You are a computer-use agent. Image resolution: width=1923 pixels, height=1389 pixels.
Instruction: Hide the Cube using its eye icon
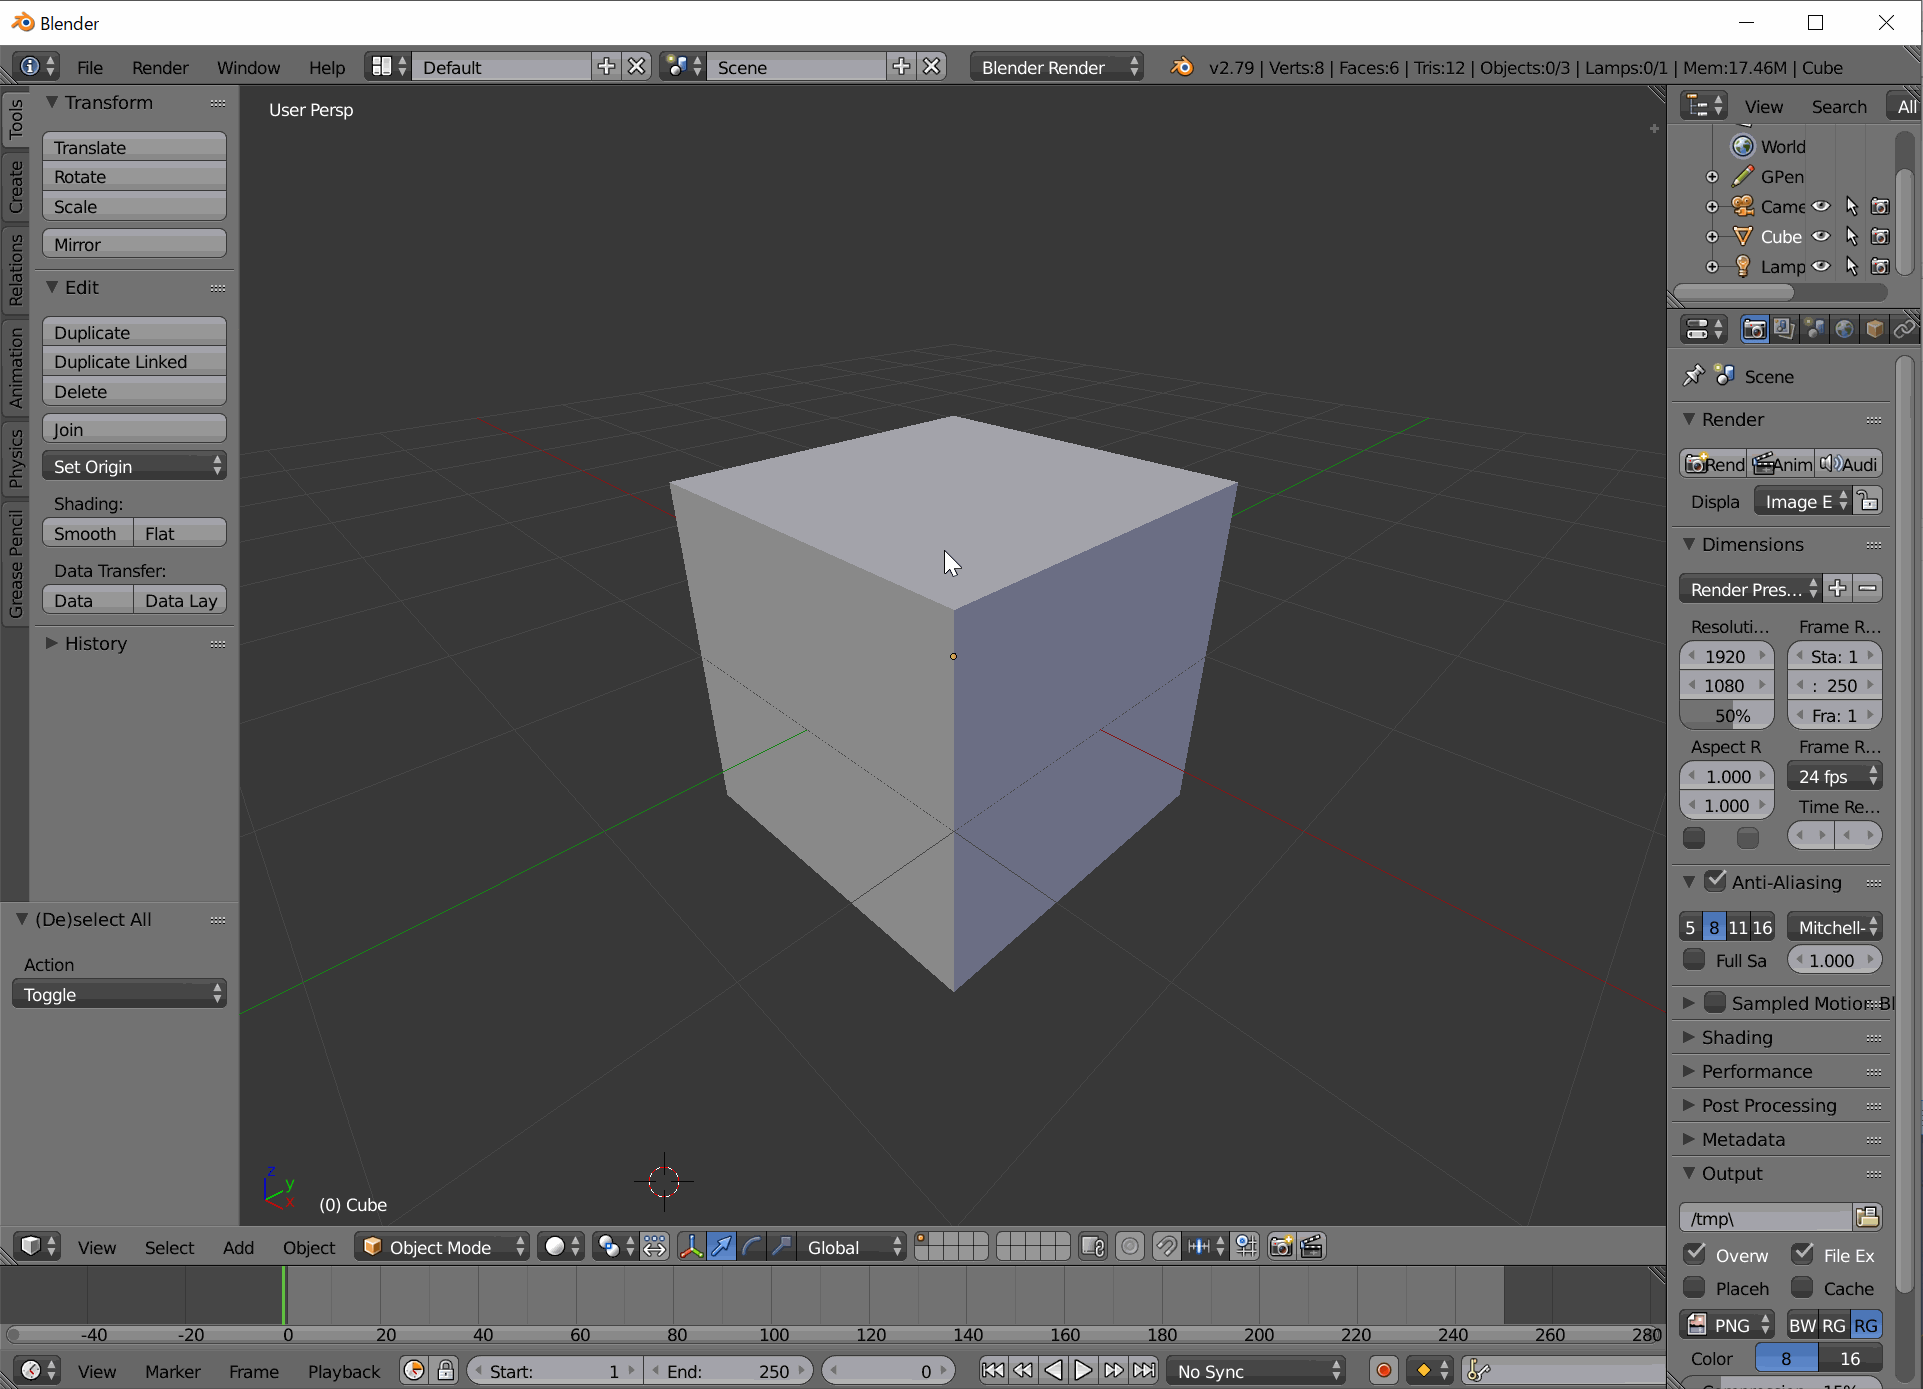(1822, 237)
